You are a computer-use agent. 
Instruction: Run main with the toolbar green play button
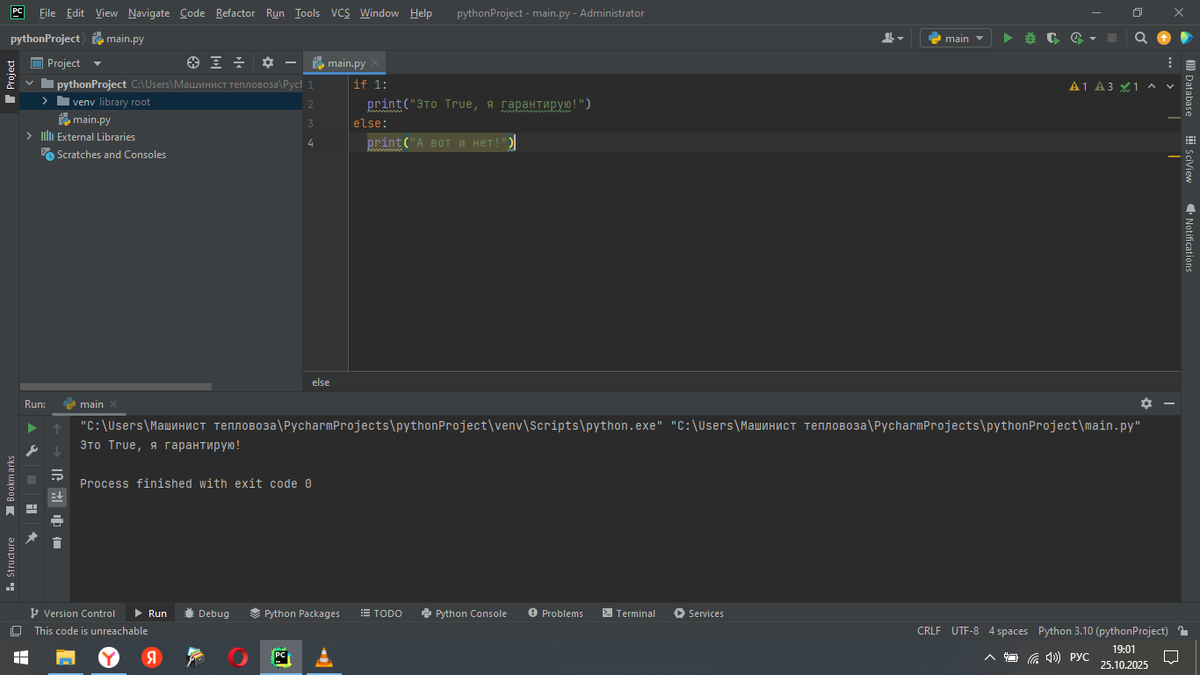1008,38
